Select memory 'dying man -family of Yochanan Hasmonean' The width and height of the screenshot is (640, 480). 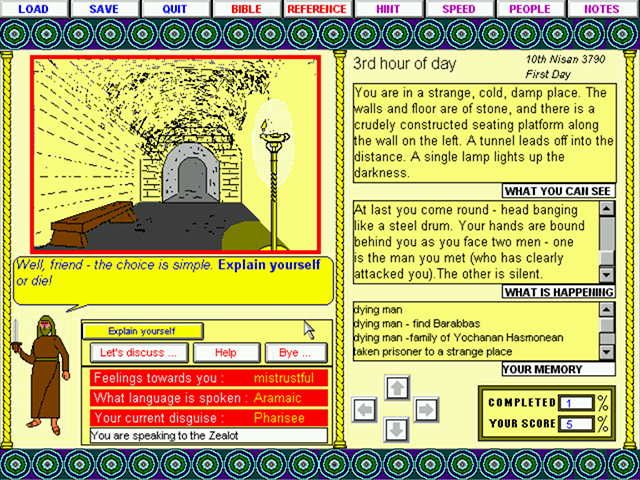458,338
